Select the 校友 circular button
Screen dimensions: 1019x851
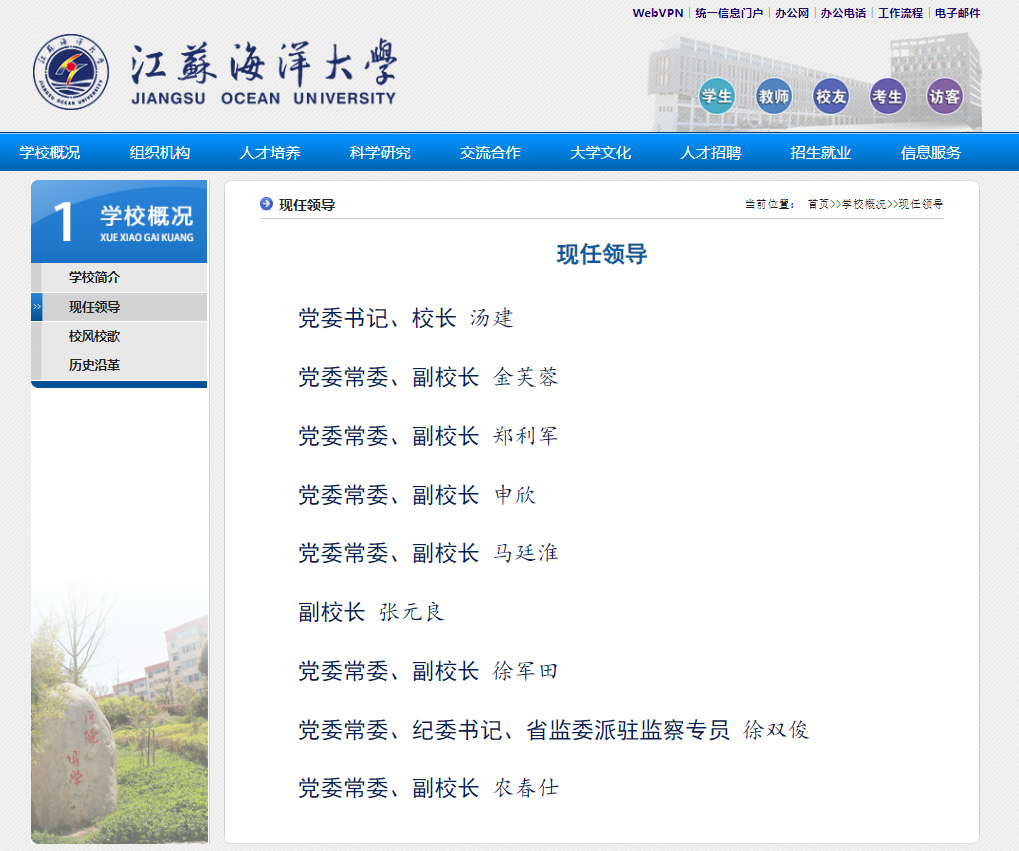[x=830, y=96]
